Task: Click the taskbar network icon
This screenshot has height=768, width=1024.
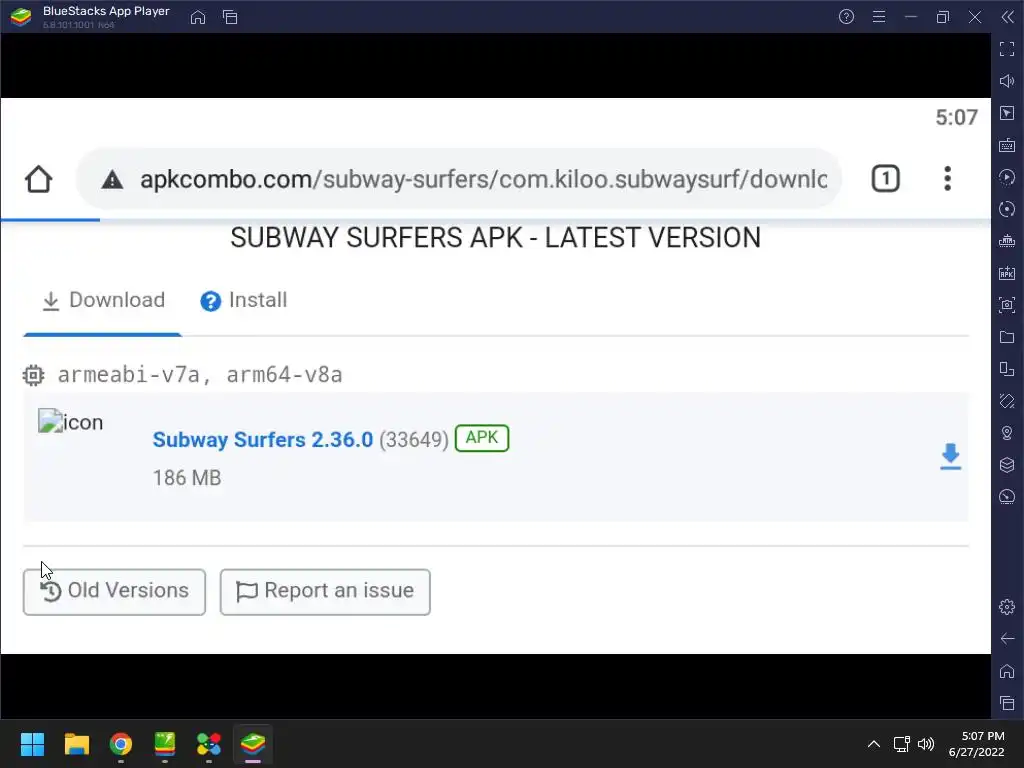Action: click(902, 744)
